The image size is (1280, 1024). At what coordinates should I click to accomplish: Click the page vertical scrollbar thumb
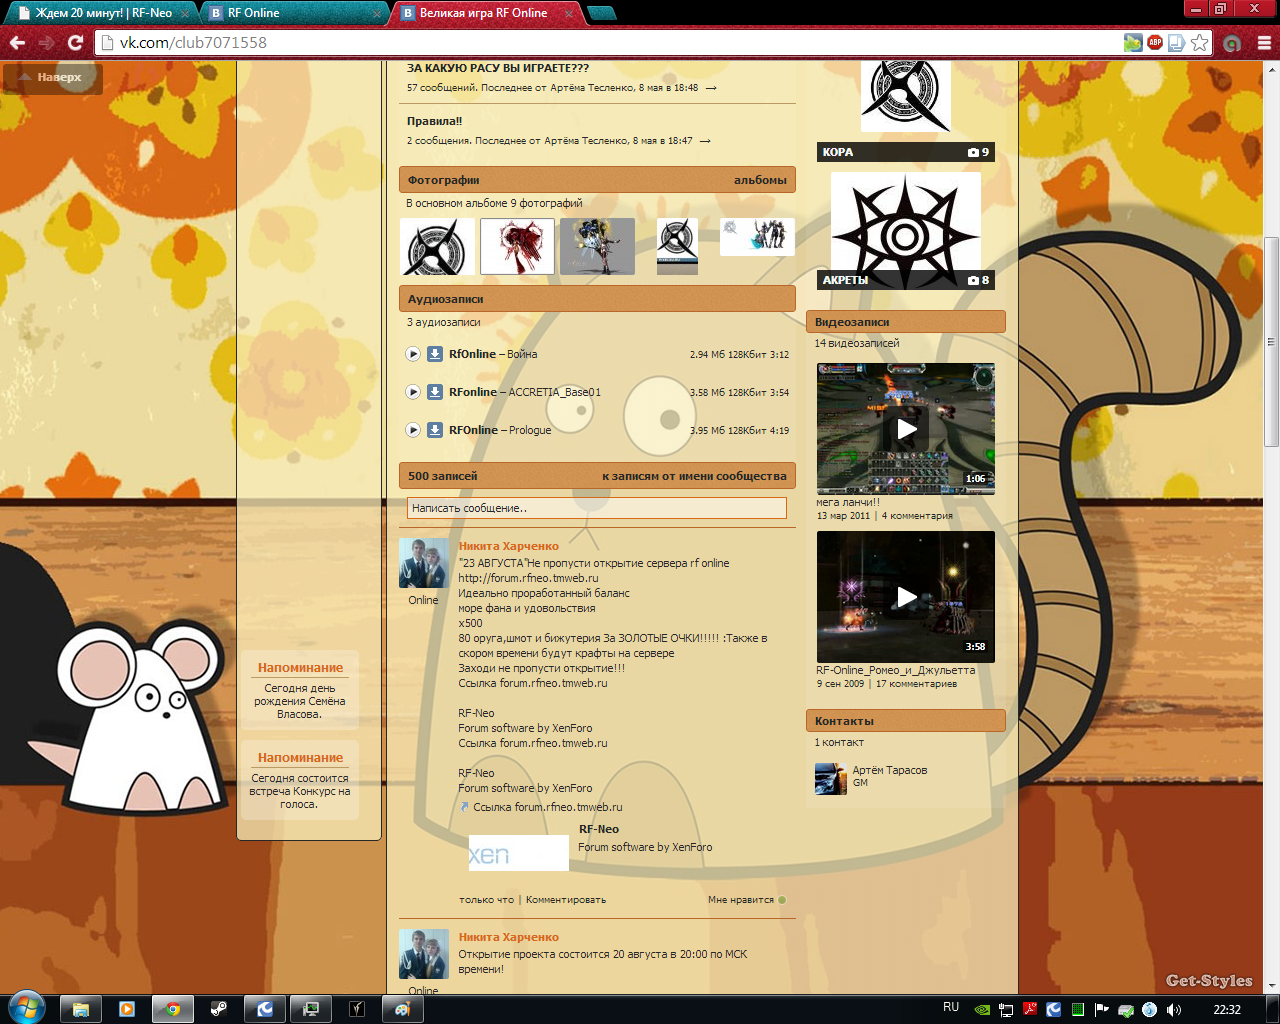tap(1271, 340)
